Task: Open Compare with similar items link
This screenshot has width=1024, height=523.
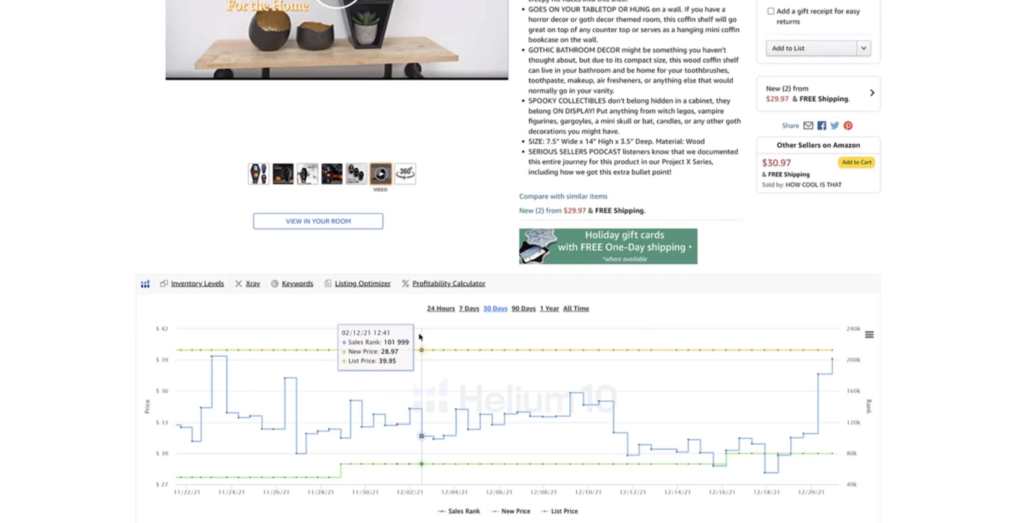Action: (x=563, y=197)
